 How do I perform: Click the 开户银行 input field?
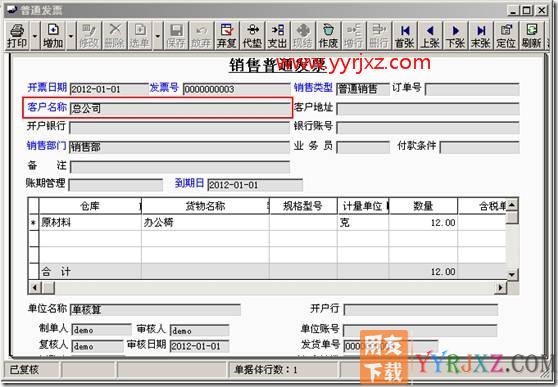[180, 127]
